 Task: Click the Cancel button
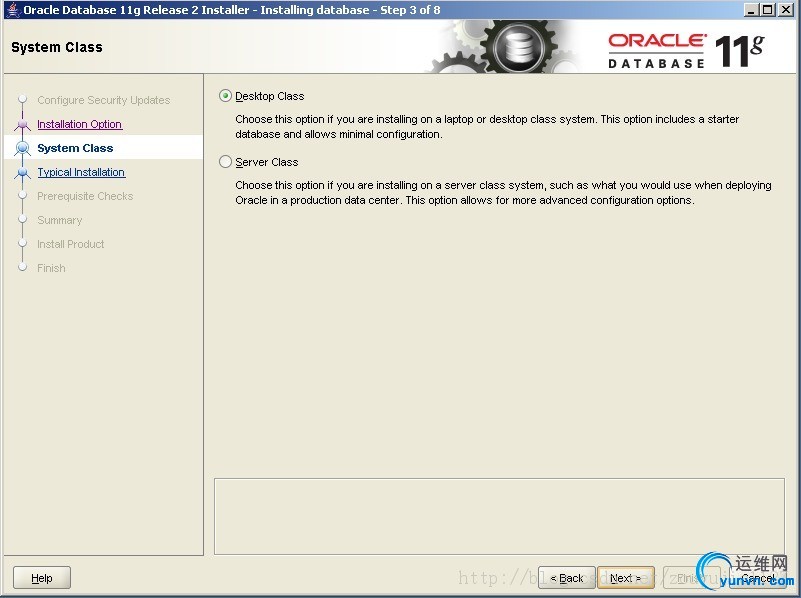coord(758,578)
